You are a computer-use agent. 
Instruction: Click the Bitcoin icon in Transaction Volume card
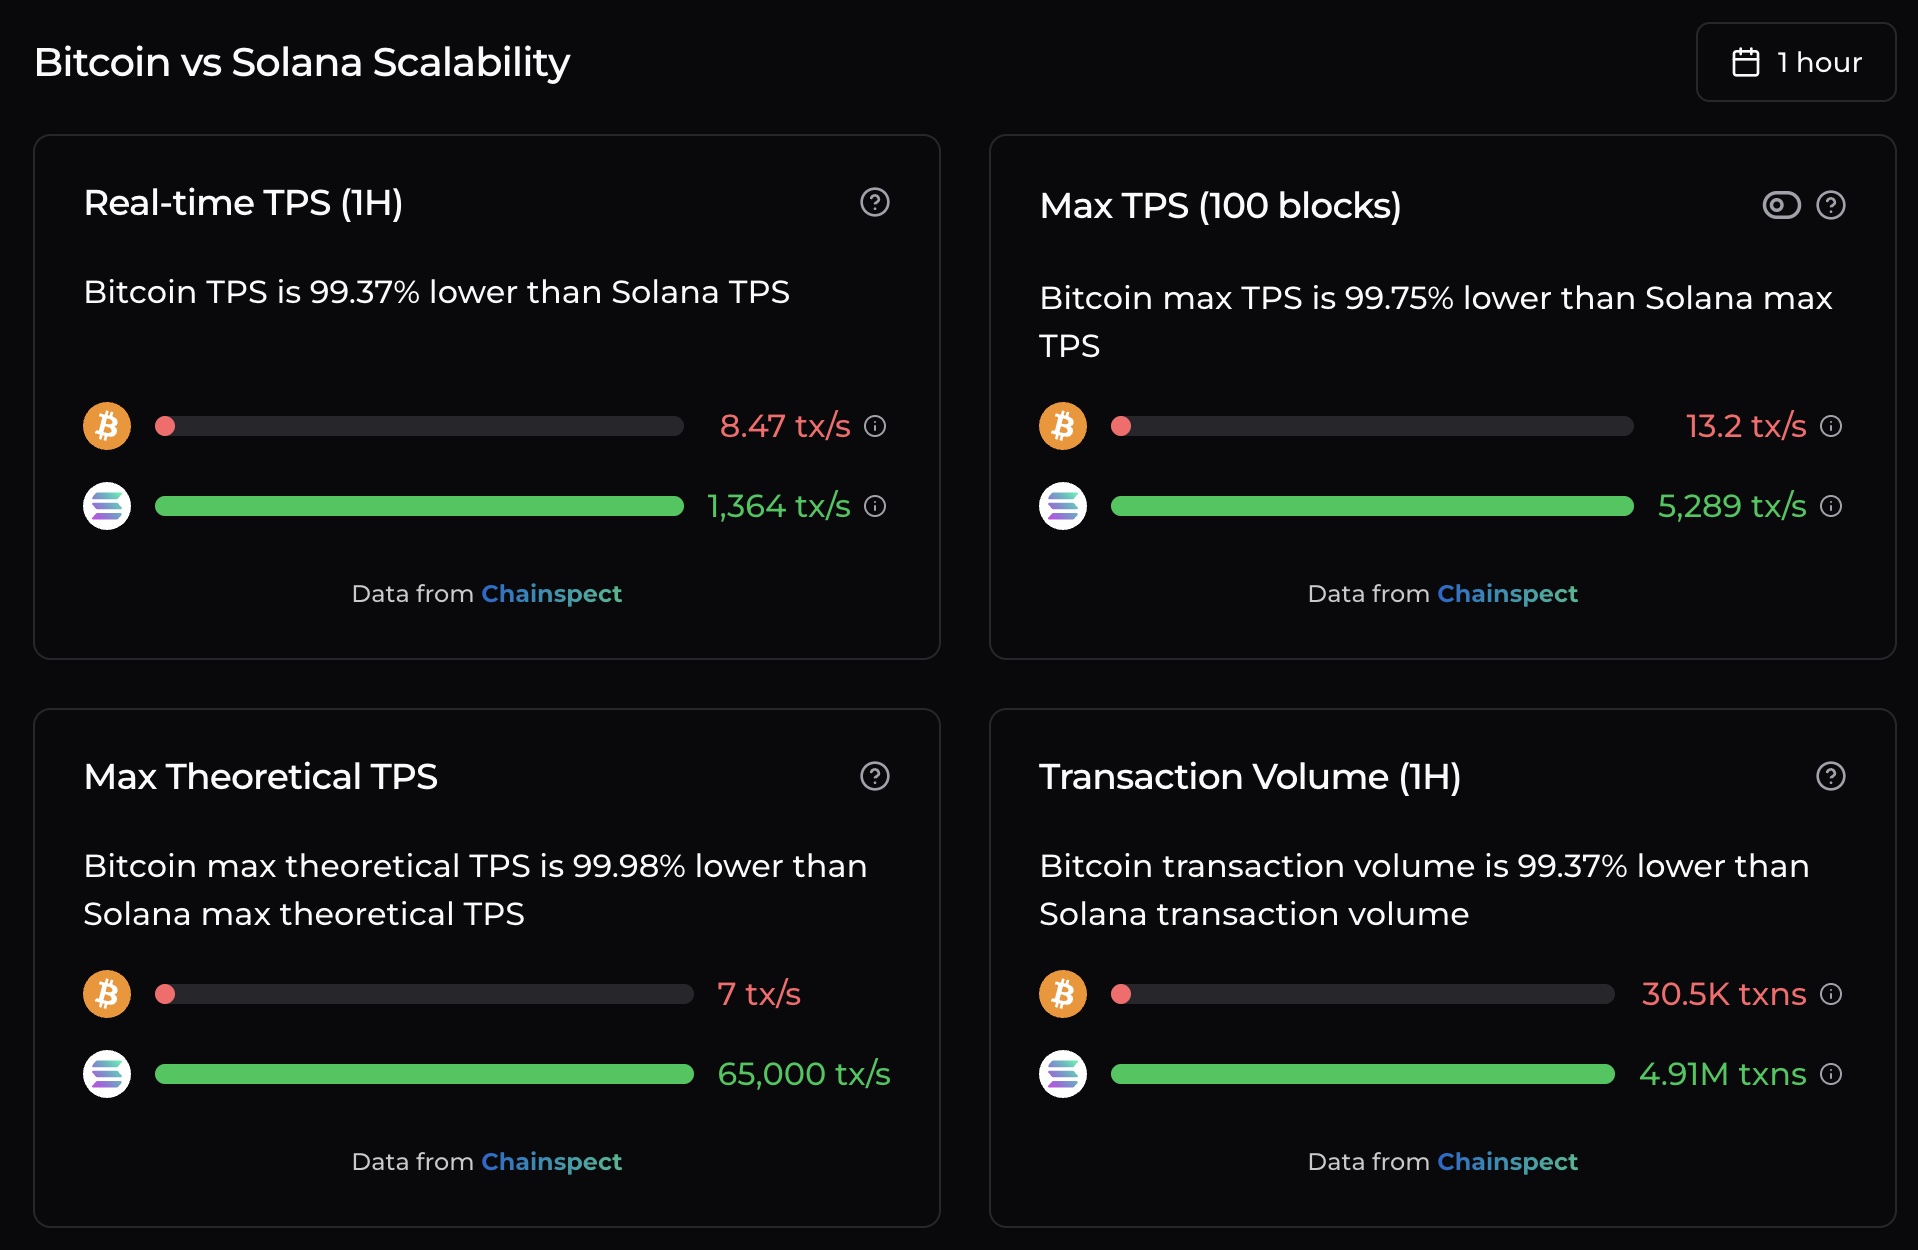(x=1062, y=994)
